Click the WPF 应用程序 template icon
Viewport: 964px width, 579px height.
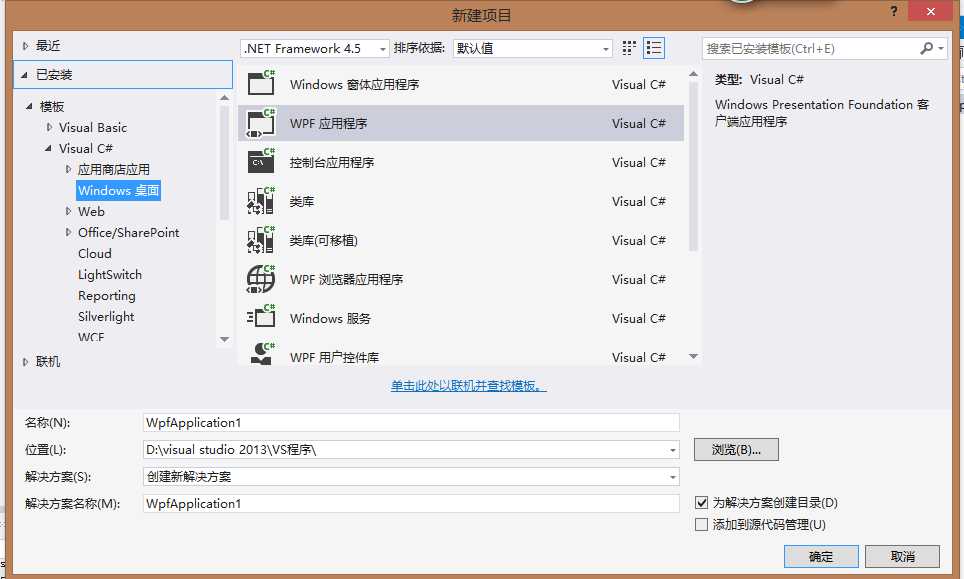point(261,123)
